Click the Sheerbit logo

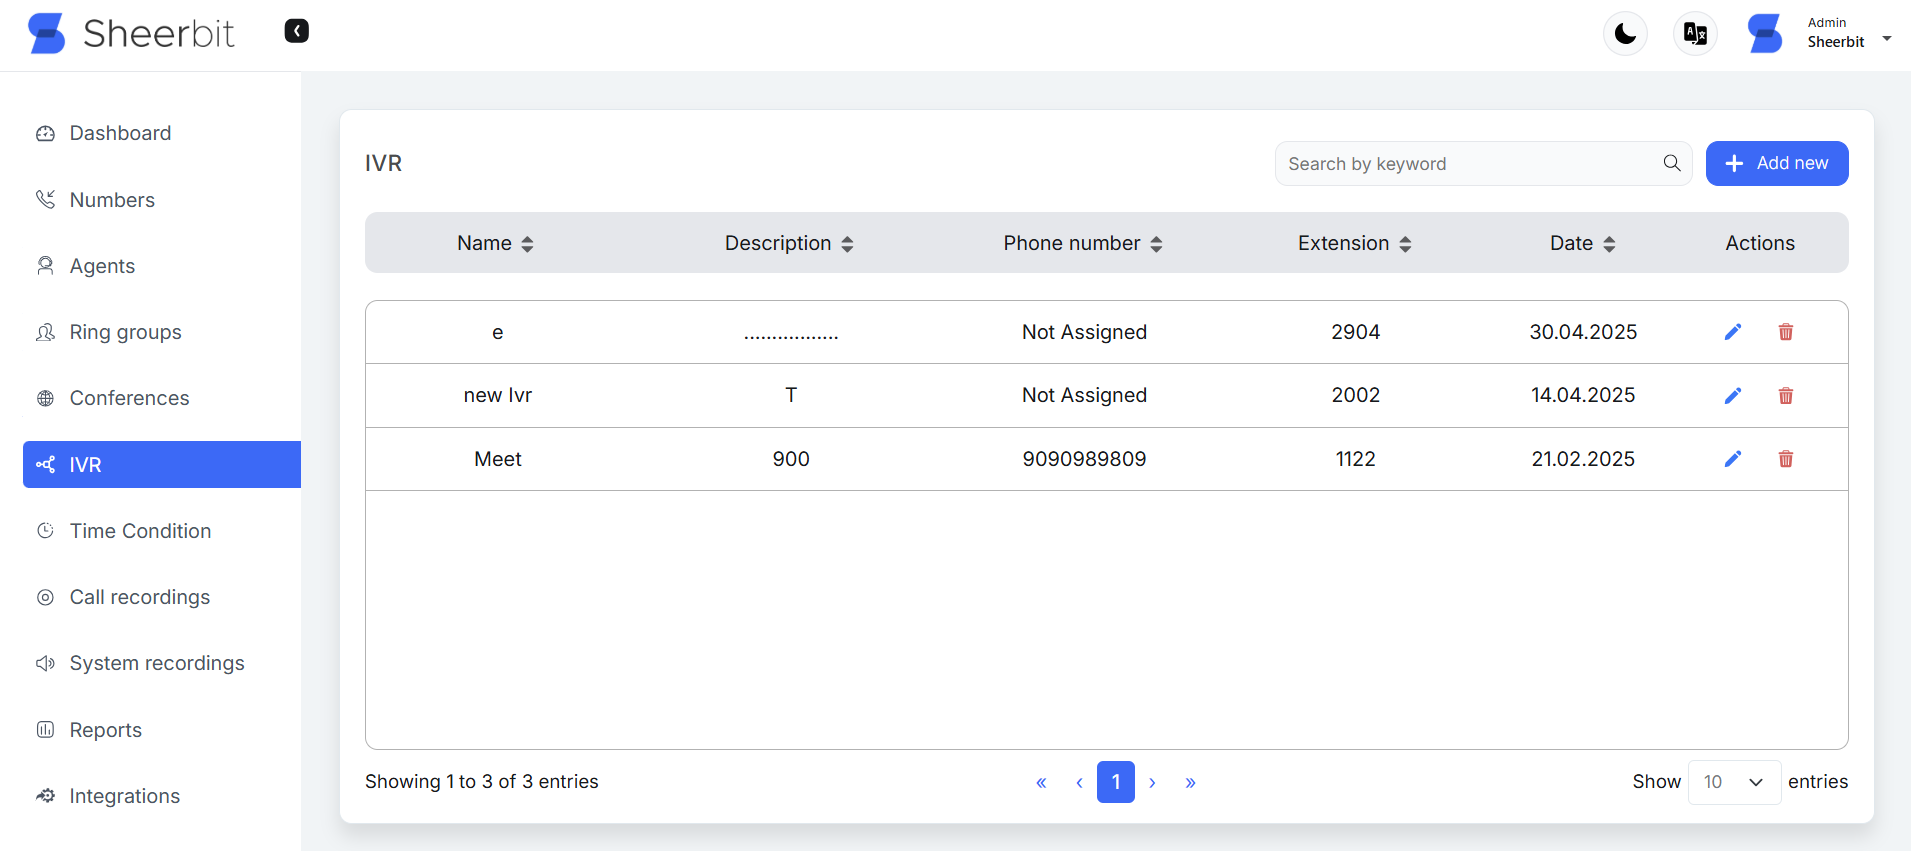(131, 34)
